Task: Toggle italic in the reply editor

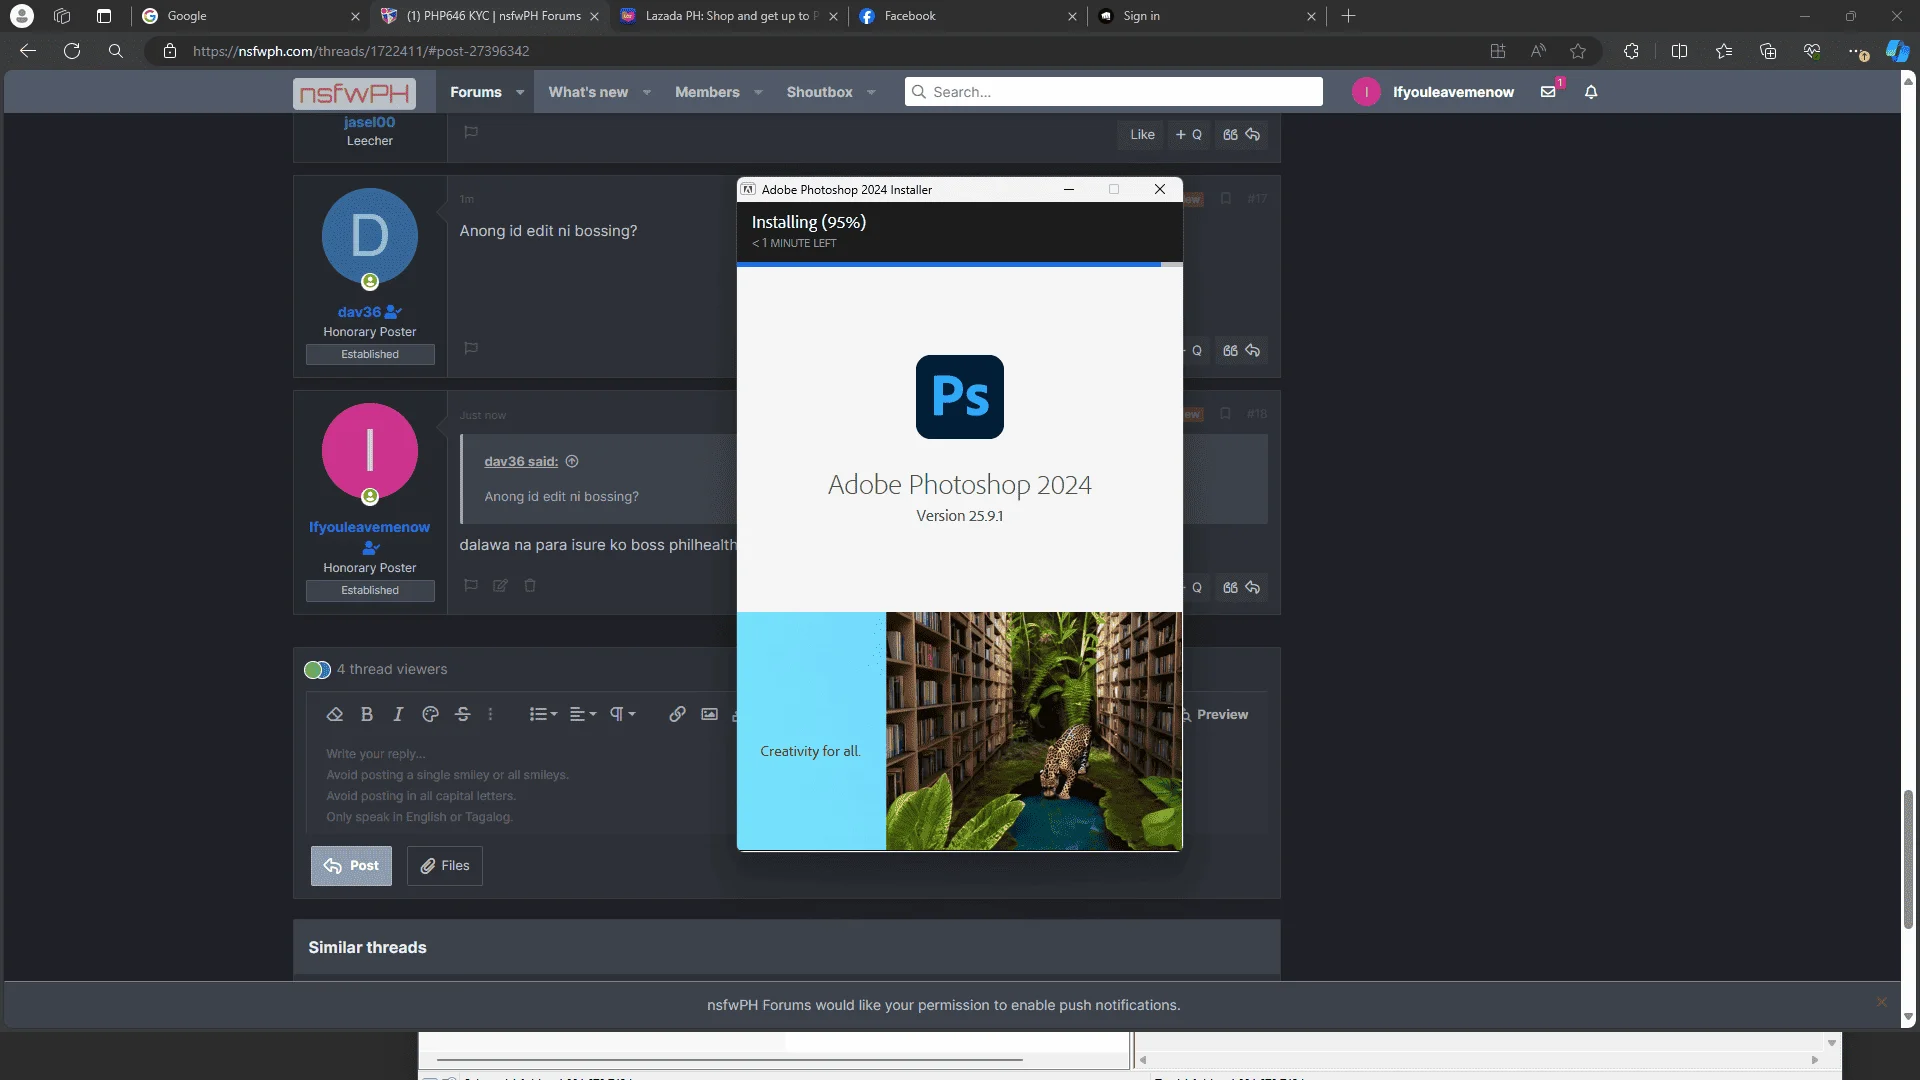Action: 398,714
